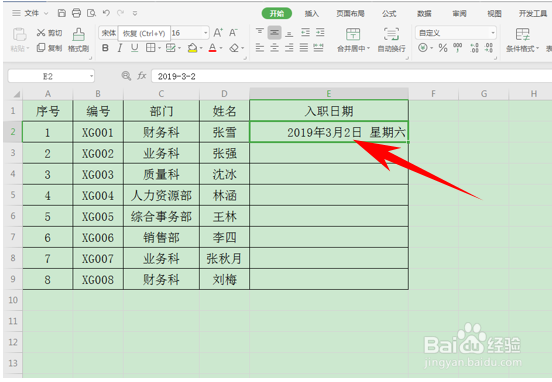Click the justify alignment icon
This screenshot has width=552, height=382.
coord(303,48)
